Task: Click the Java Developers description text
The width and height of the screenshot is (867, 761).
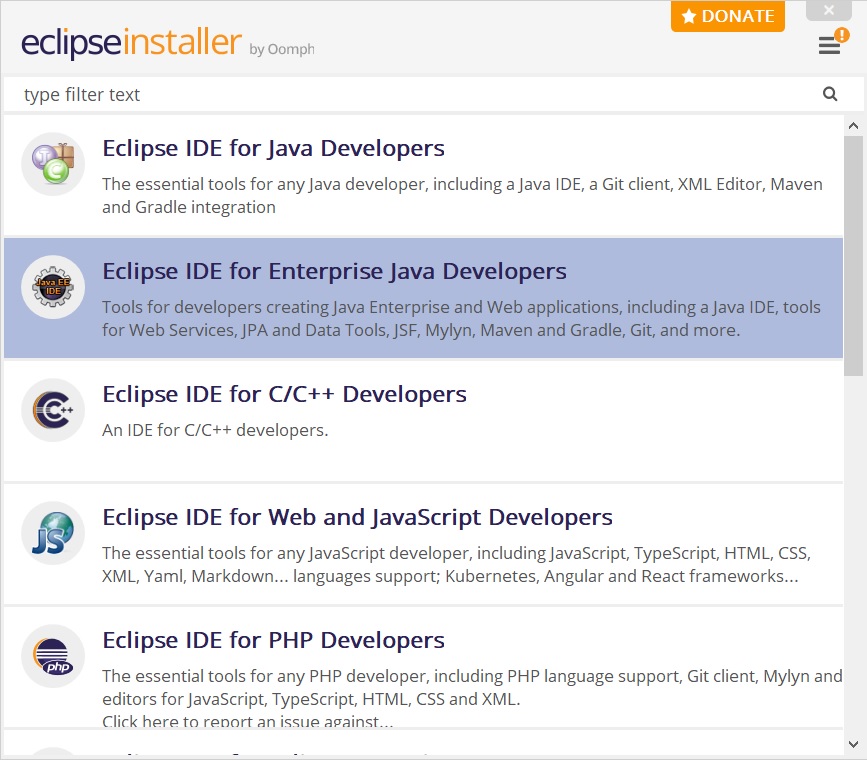Action: (462, 195)
